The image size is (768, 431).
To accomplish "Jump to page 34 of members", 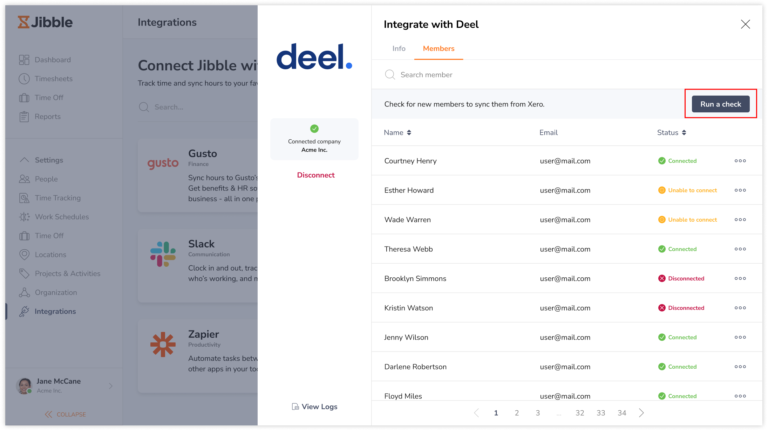I will 621,412.
